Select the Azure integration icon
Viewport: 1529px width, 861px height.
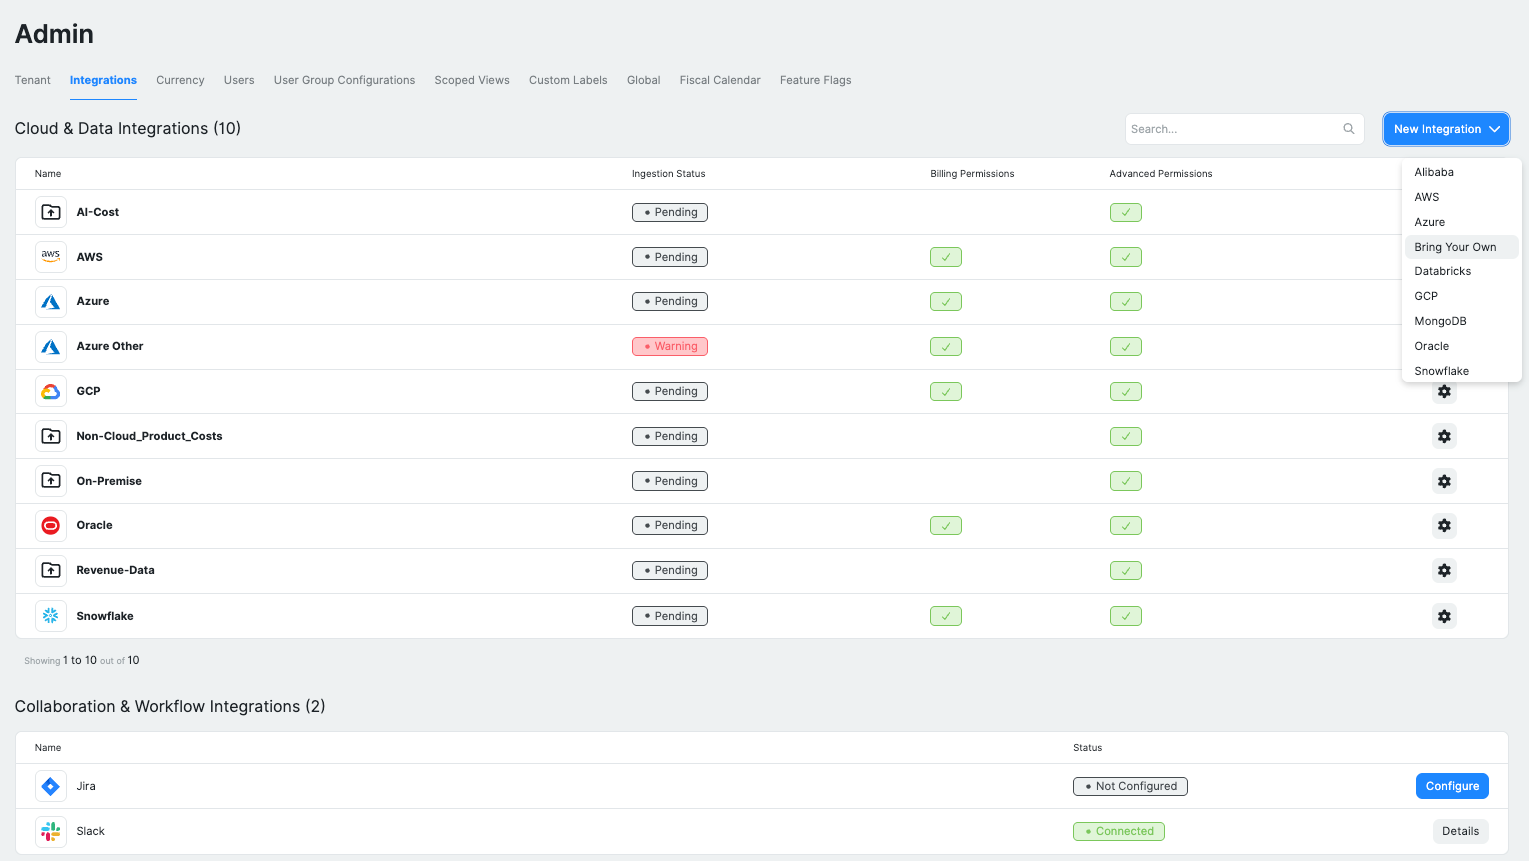(51, 301)
